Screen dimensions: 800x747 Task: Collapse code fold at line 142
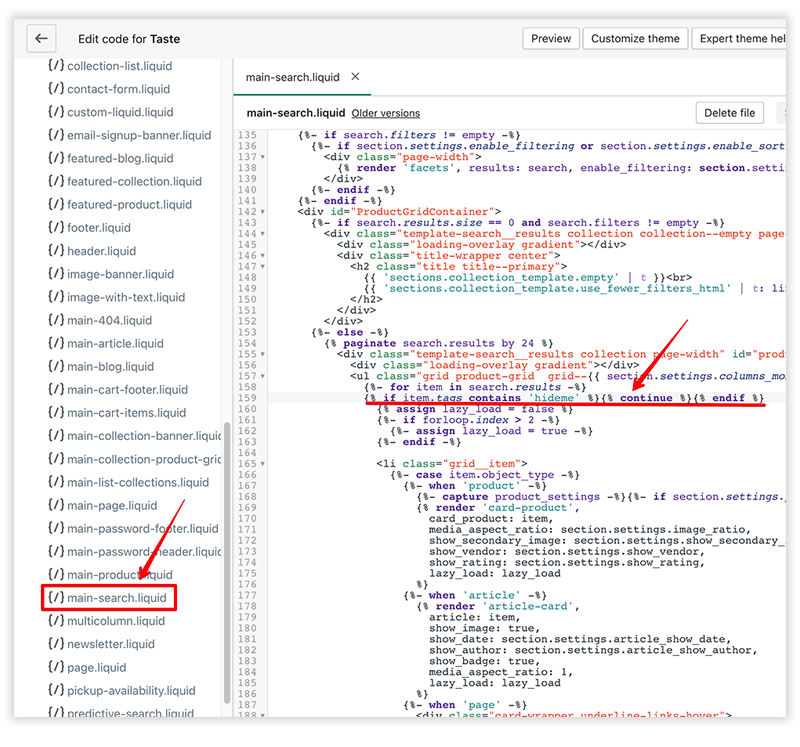coord(263,212)
